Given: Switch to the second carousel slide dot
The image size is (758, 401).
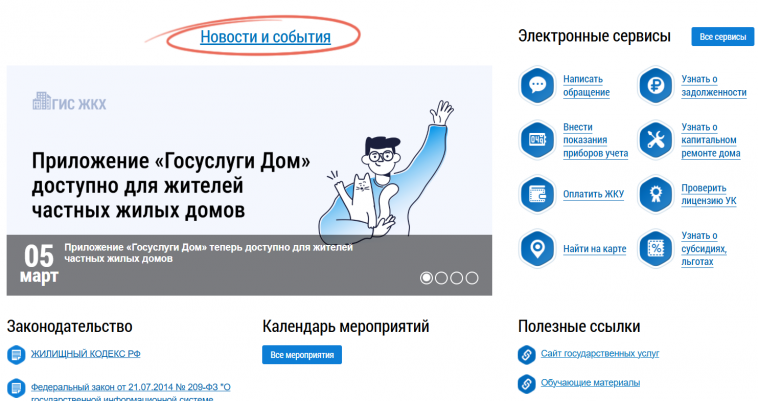Looking at the screenshot, I should click(x=441, y=278).
